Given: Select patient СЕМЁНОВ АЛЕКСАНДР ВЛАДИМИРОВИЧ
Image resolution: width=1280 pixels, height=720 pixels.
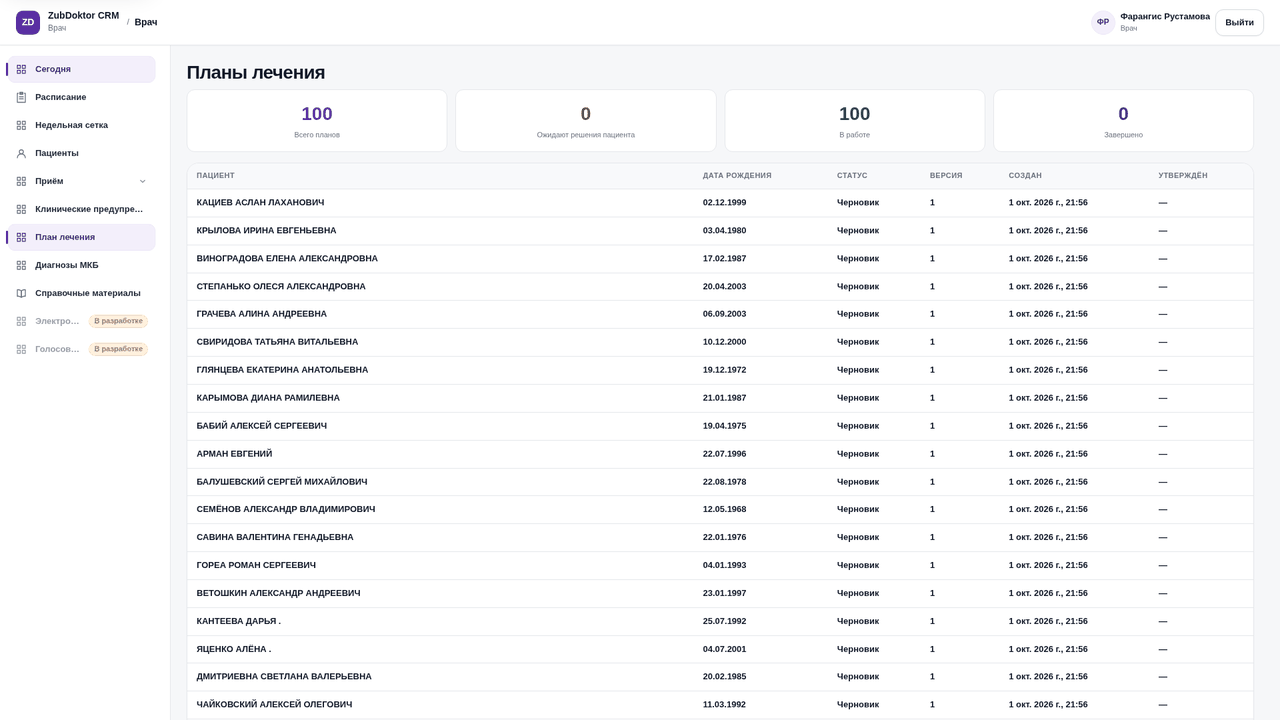Looking at the screenshot, I should [x=286, y=509].
